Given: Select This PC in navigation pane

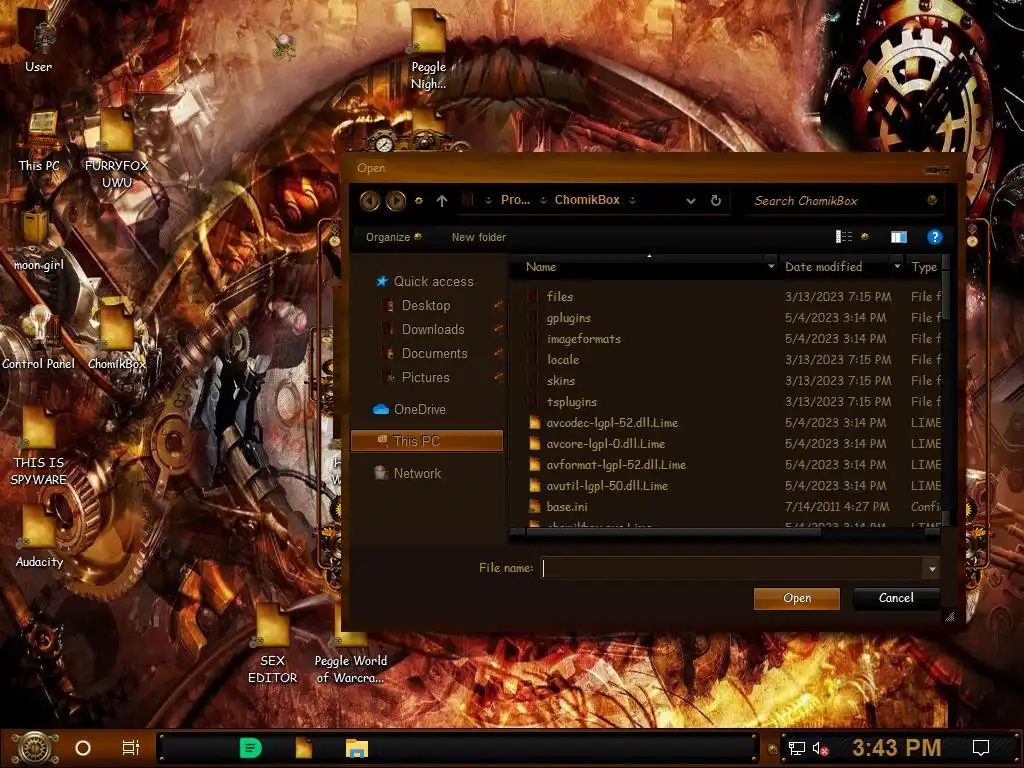Looking at the screenshot, I should 427,441.
